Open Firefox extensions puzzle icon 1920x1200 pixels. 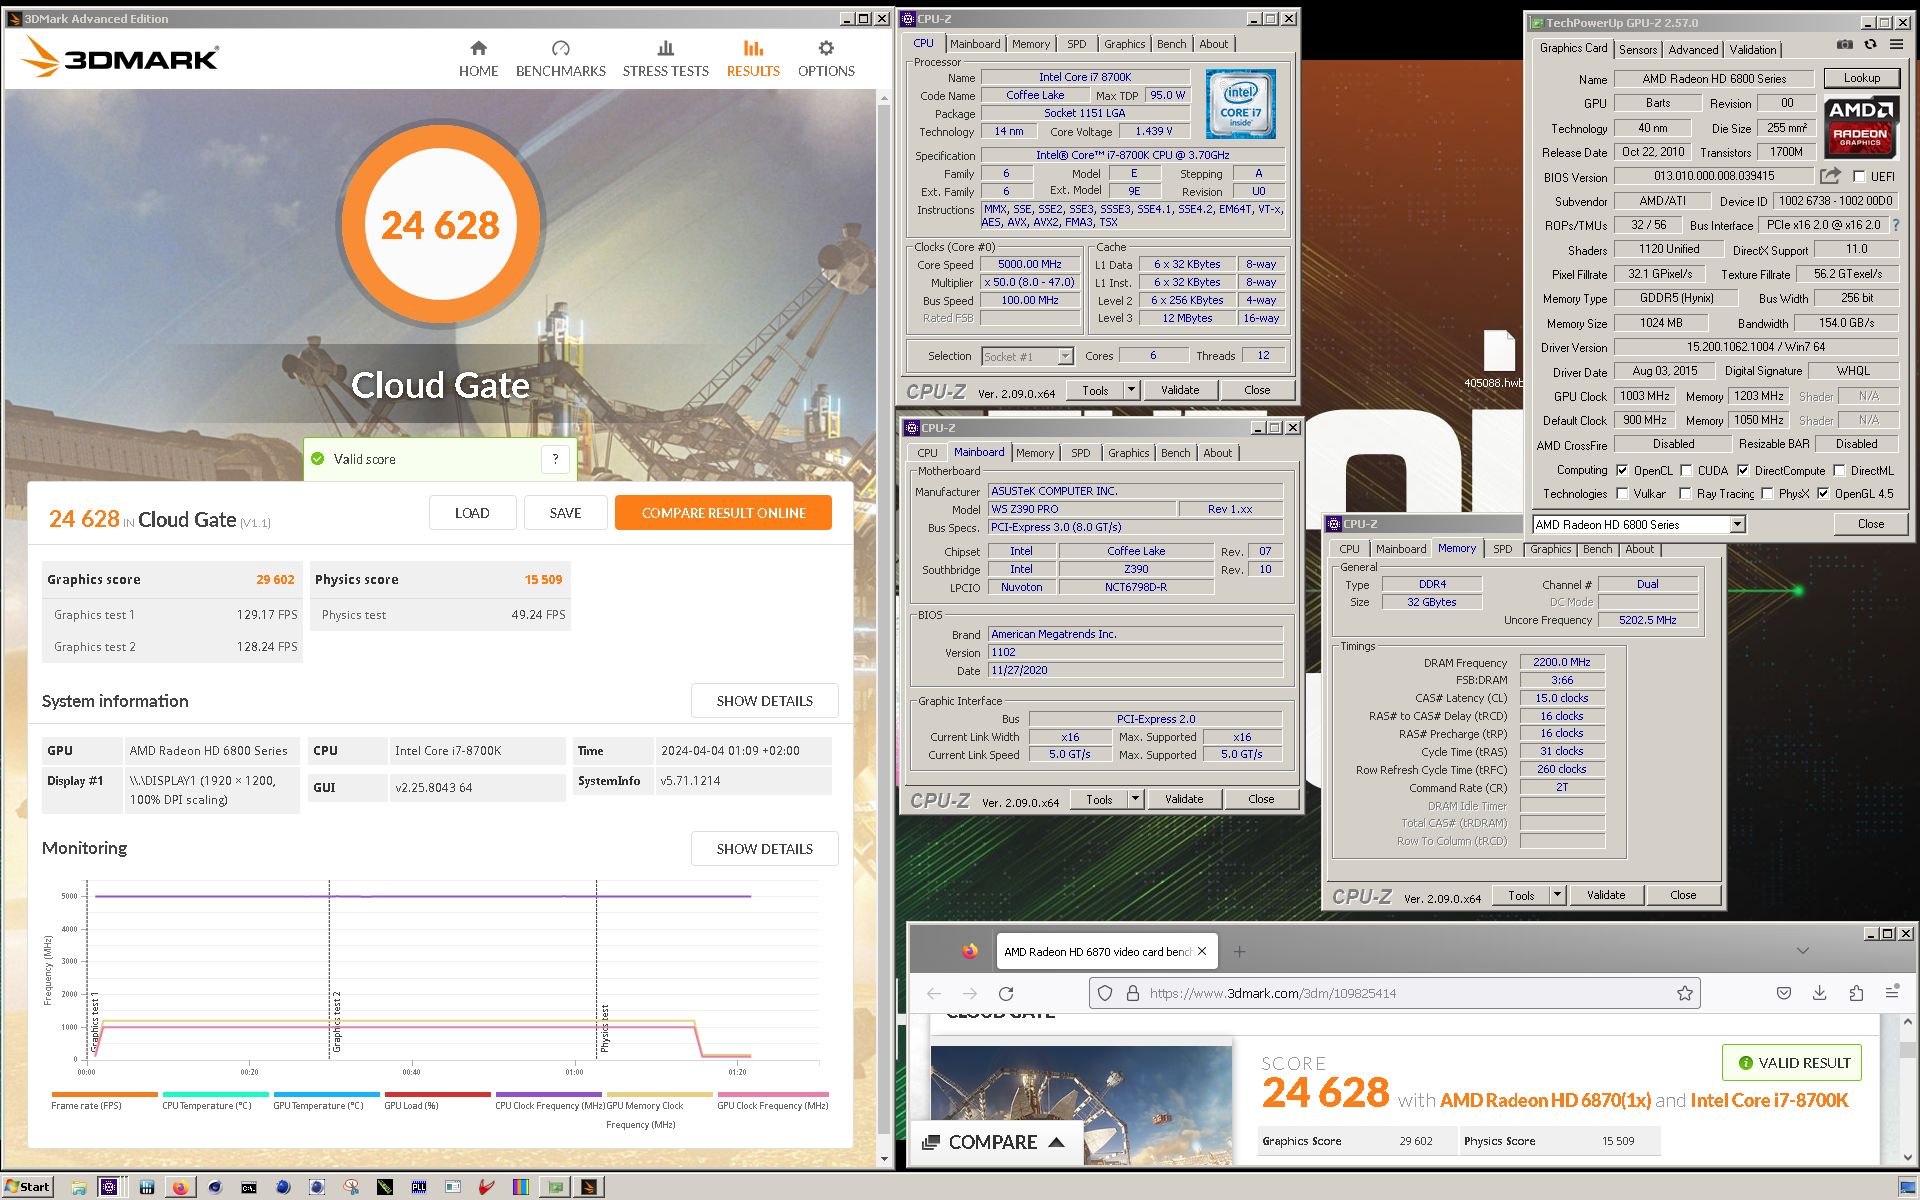point(1856,993)
